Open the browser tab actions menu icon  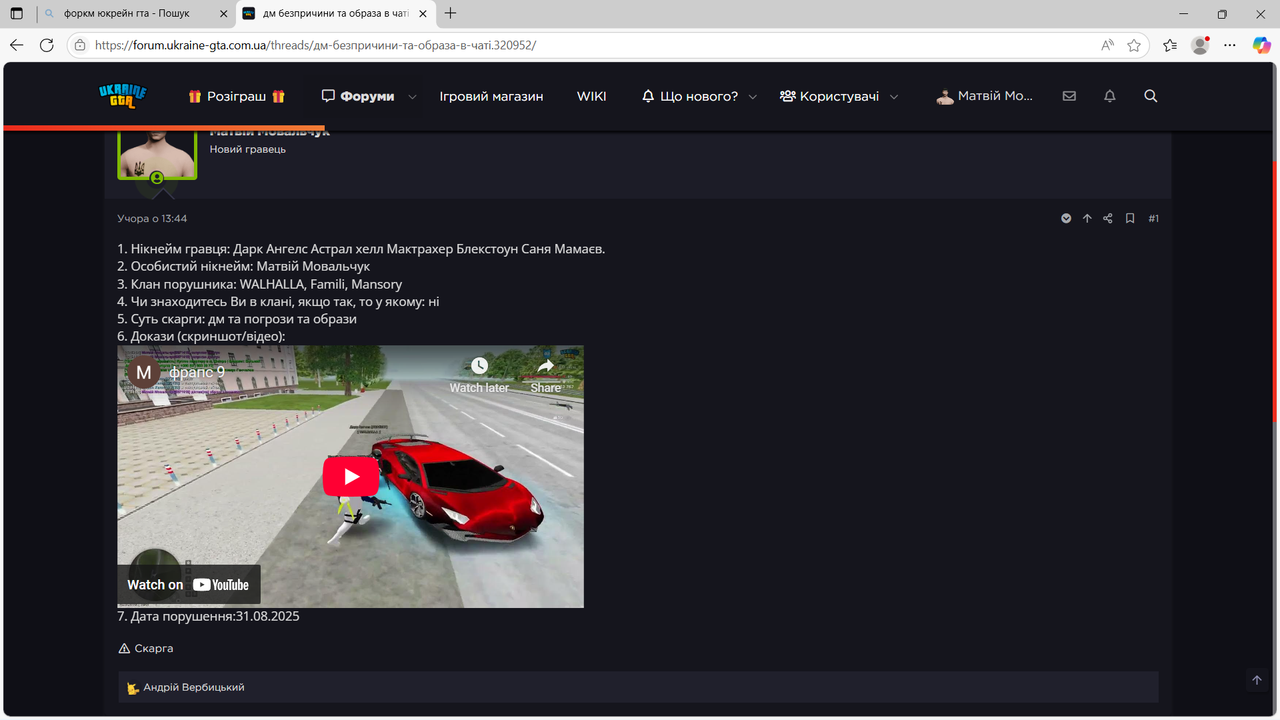click(16, 14)
